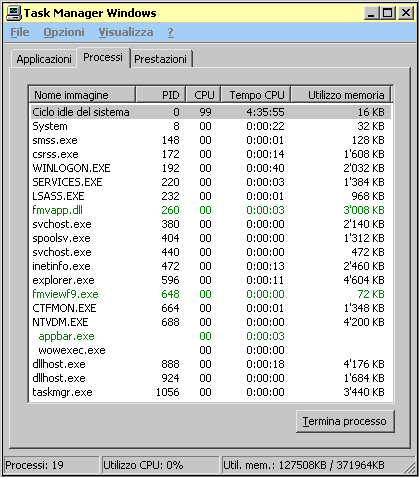Switch to the Applicazioni tab
The image size is (419, 477).
44,59
